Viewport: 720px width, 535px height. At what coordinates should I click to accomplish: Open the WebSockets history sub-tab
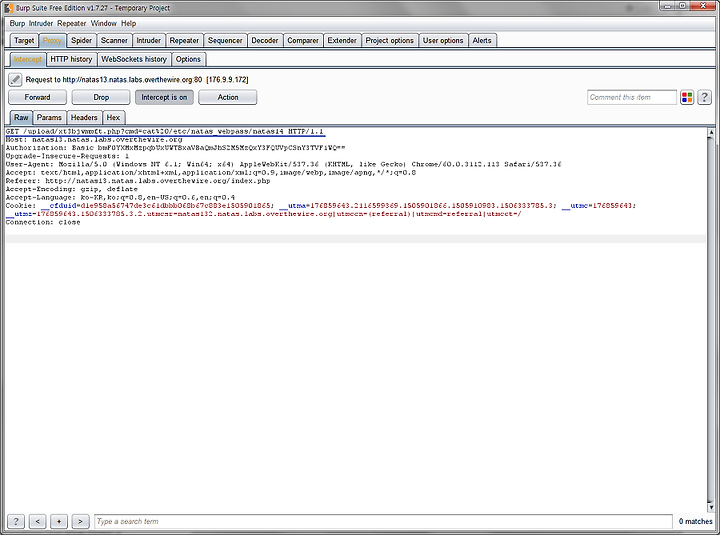point(134,59)
